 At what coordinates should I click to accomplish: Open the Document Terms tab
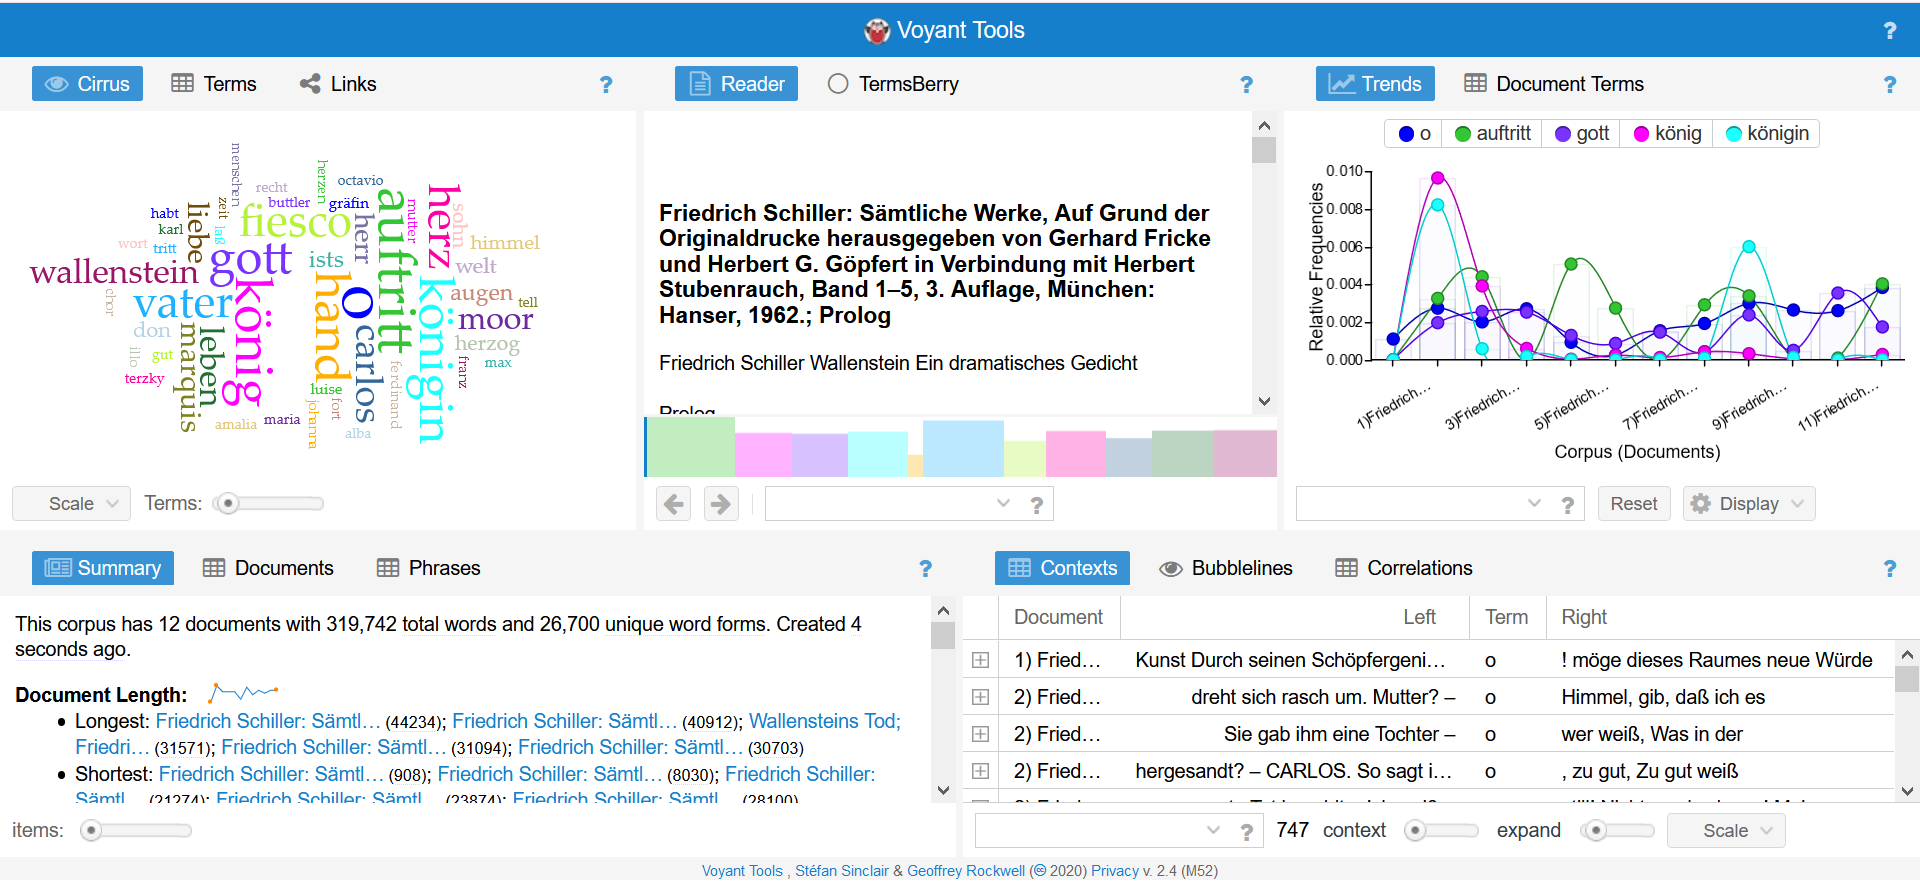[x=1554, y=84]
